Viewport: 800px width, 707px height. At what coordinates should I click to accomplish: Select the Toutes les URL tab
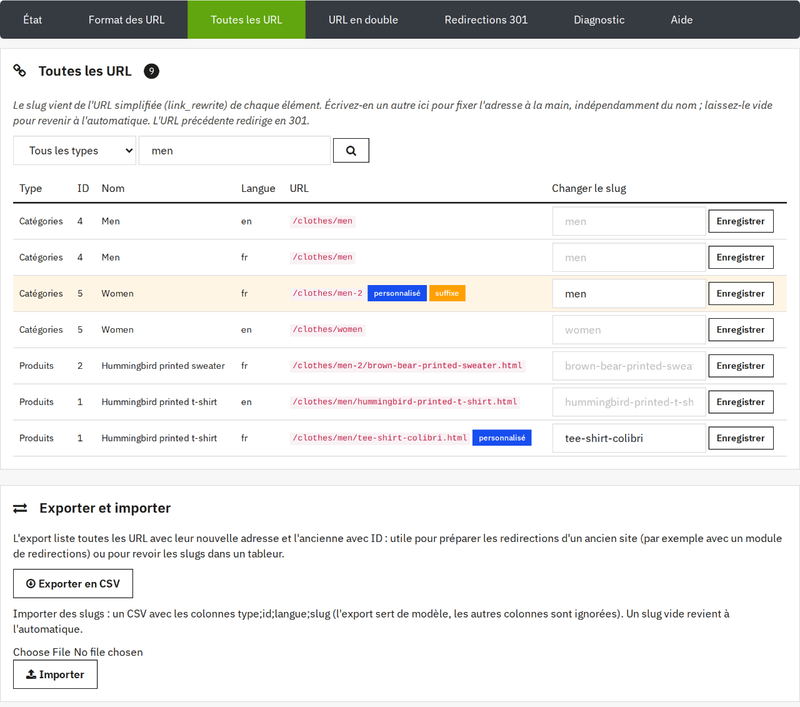point(246,19)
